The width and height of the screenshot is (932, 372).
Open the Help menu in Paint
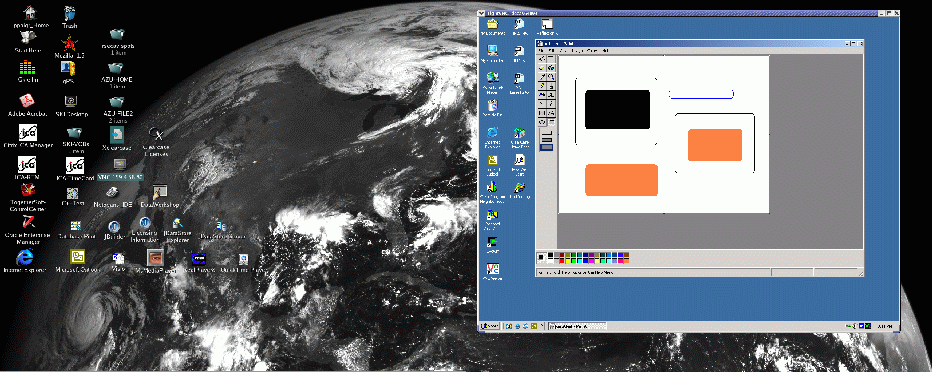[605, 51]
